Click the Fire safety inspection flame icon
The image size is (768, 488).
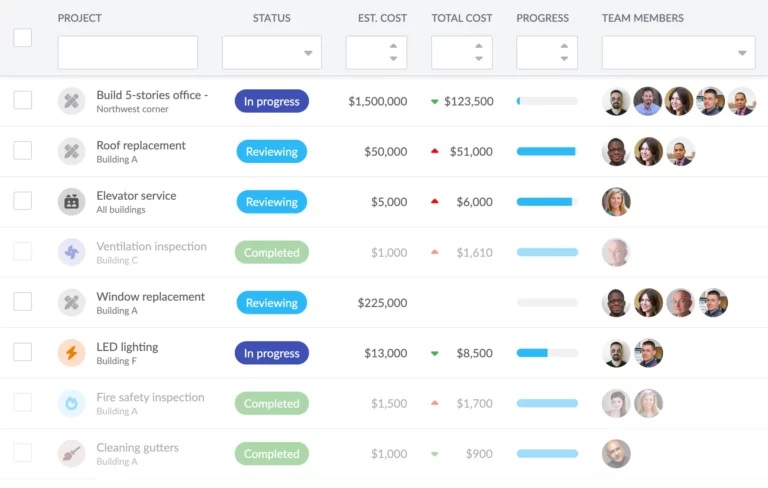point(71,403)
